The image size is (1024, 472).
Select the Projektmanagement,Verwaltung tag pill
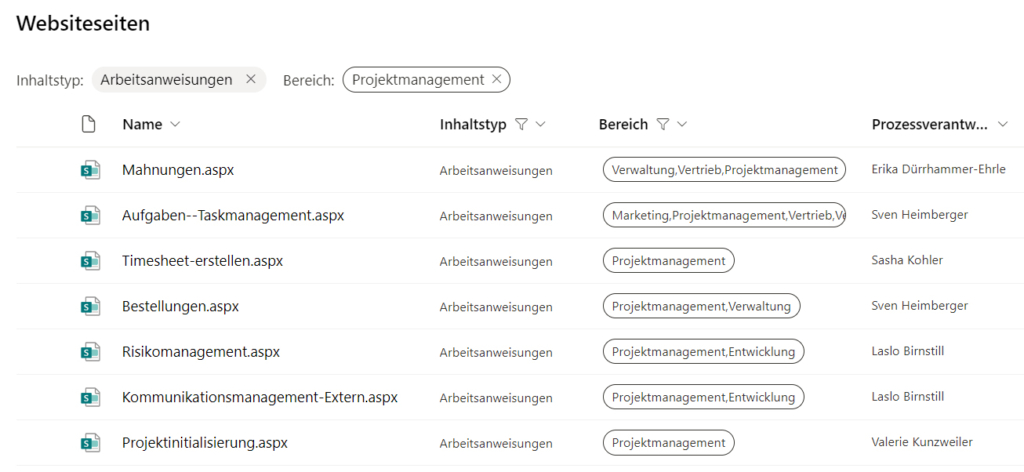coord(701,306)
